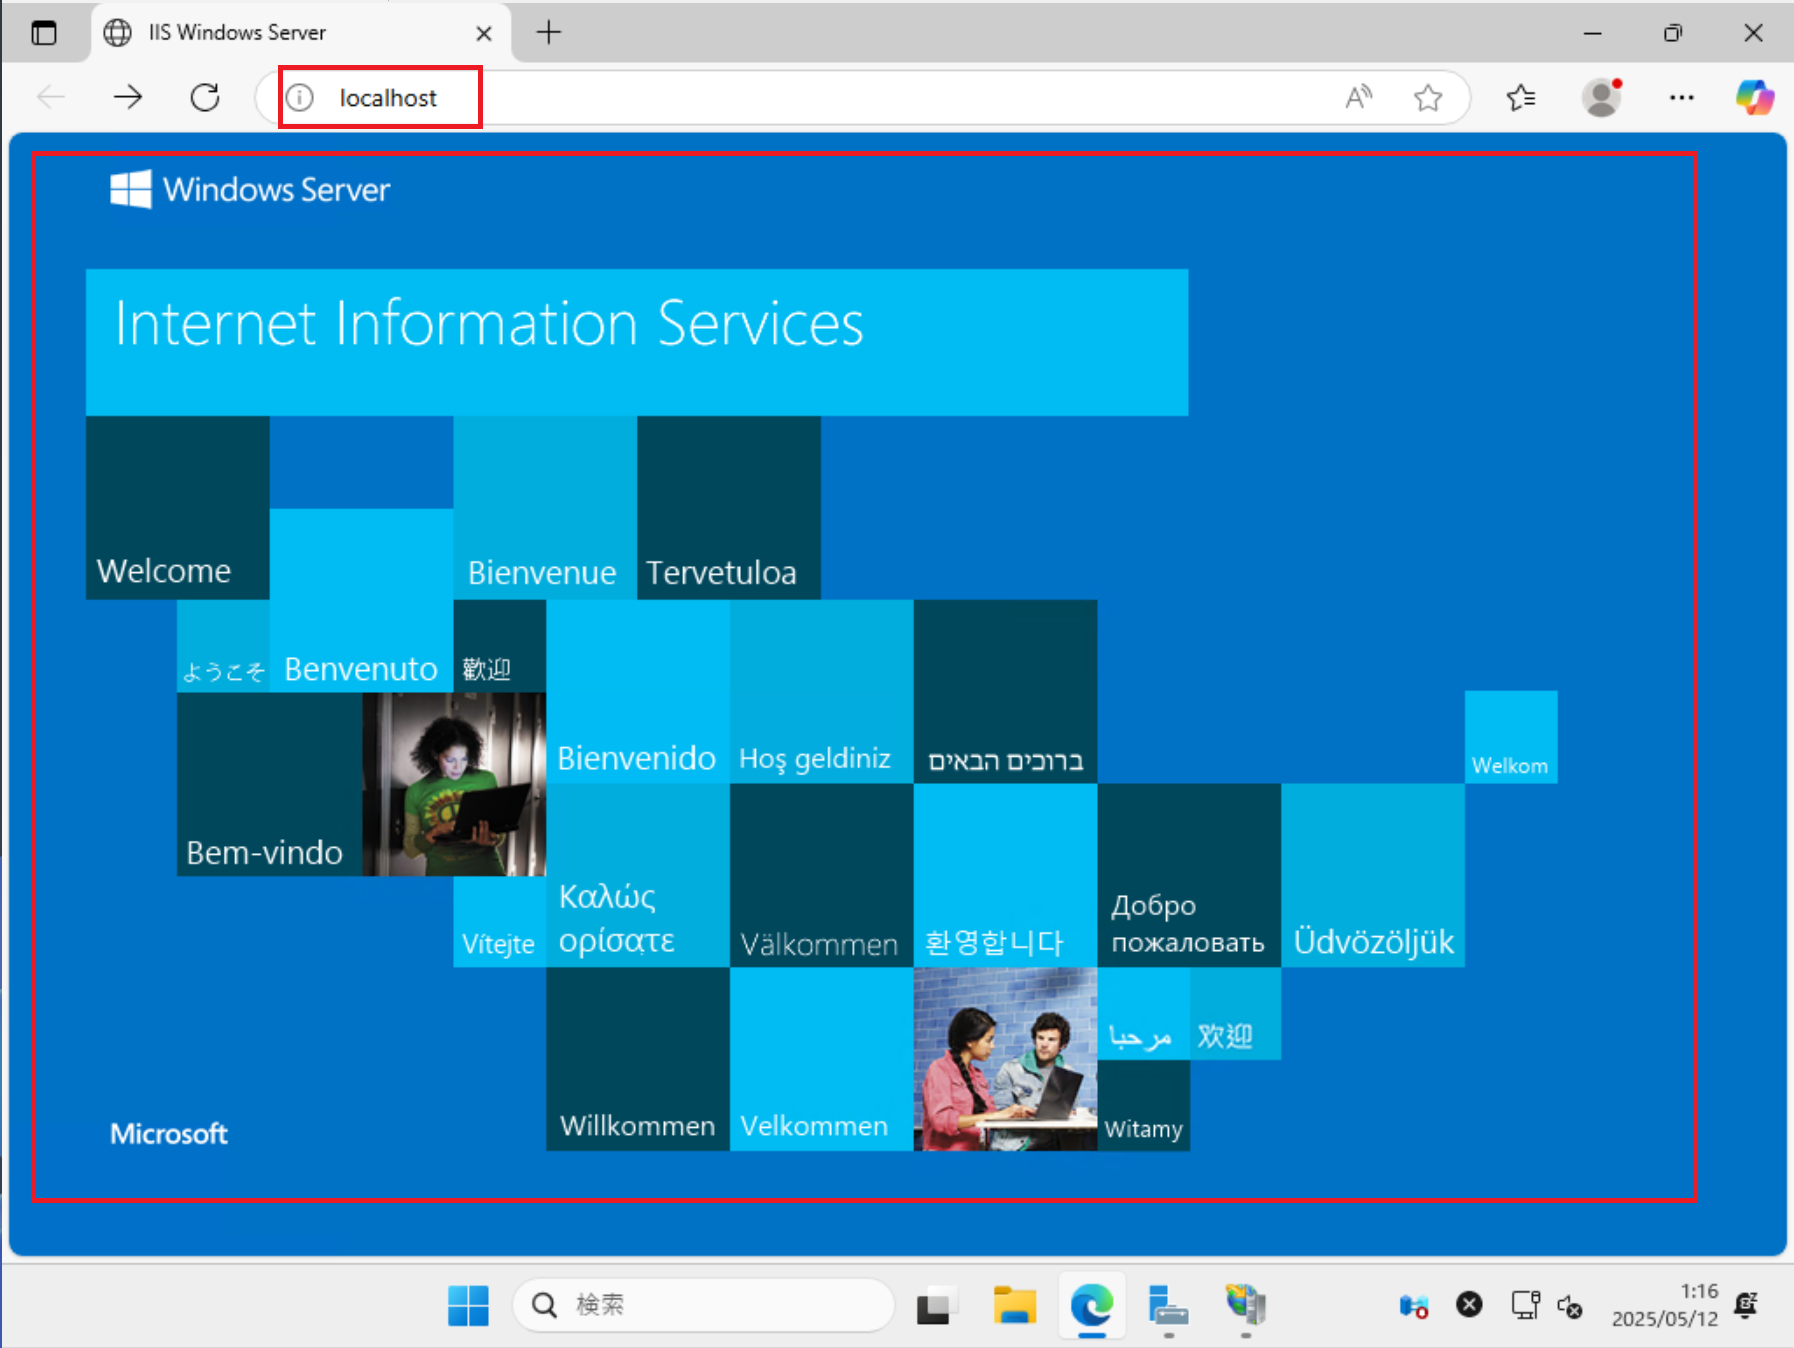Open Settings and more menu
Screen dimensions: 1794x1348
[x=1682, y=97]
